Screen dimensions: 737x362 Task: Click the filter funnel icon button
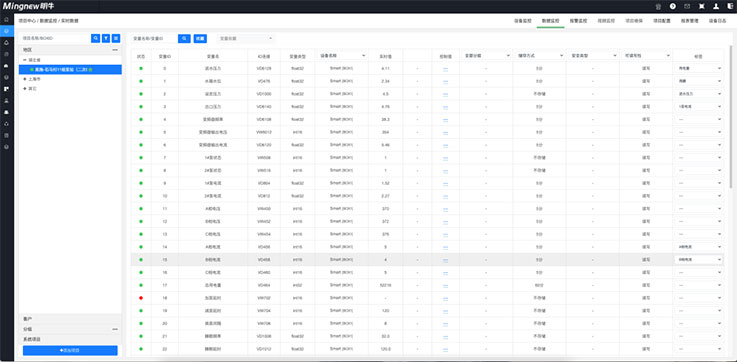pos(106,38)
